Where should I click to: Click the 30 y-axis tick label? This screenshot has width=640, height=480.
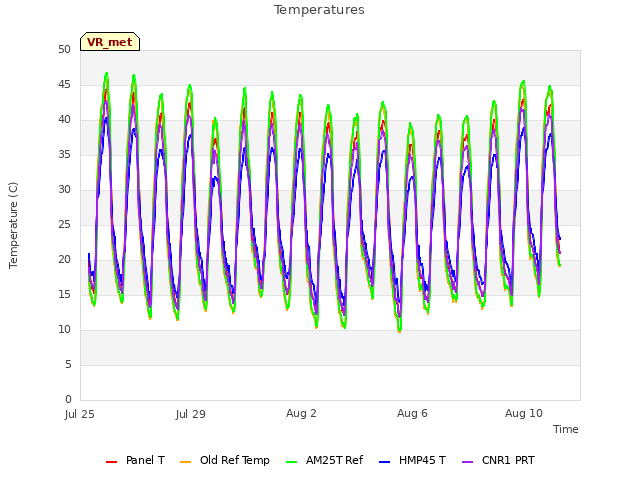pyautogui.click(x=64, y=190)
